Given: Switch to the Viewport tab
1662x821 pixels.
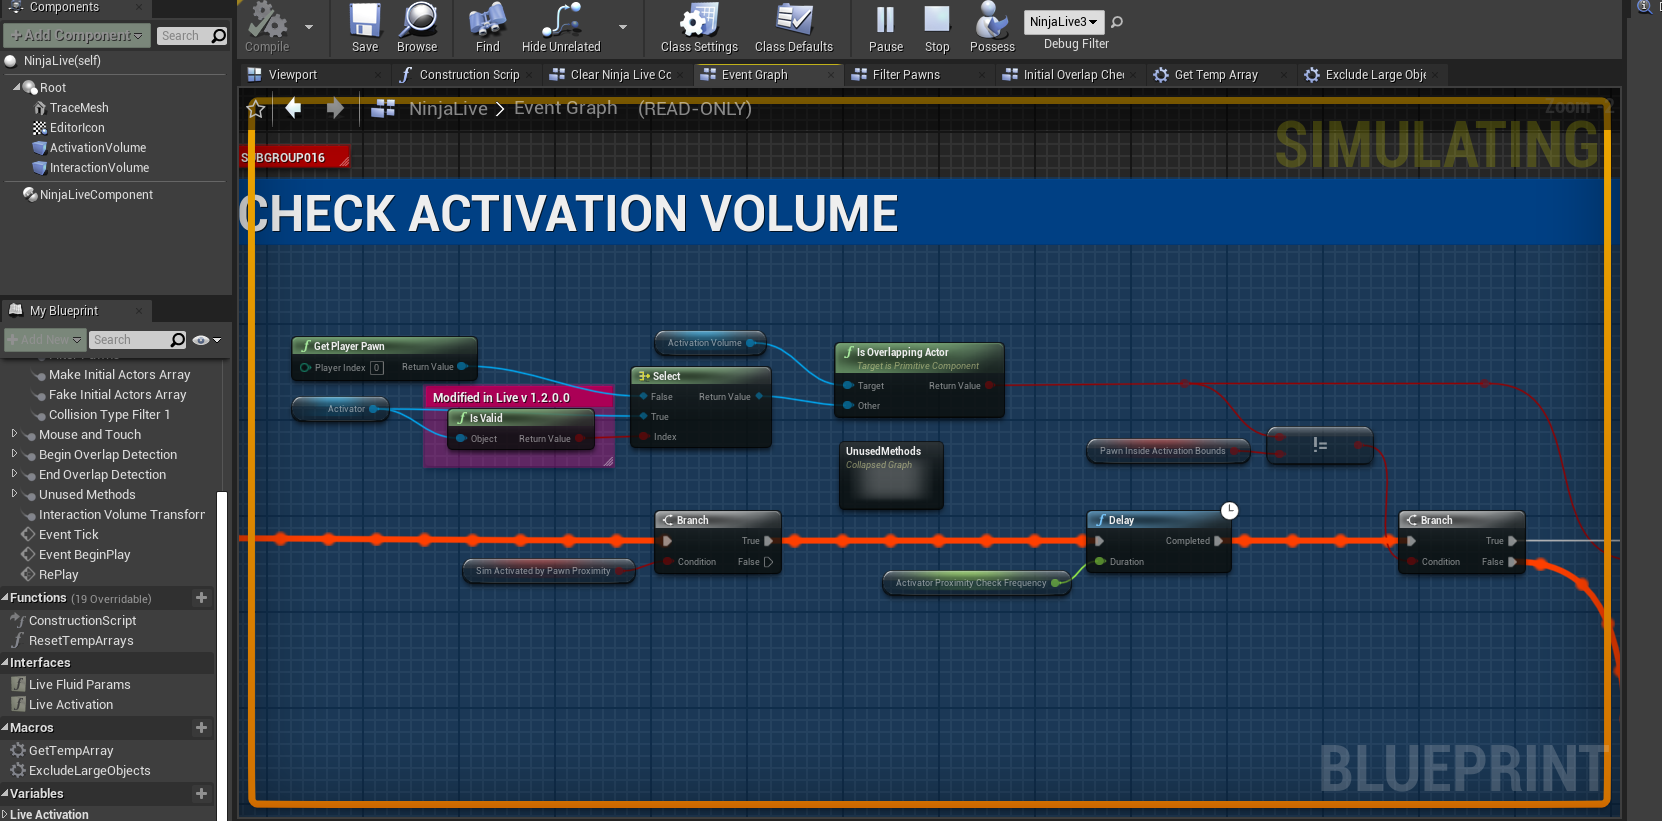Looking at the screenshot, I should point(292,75).
